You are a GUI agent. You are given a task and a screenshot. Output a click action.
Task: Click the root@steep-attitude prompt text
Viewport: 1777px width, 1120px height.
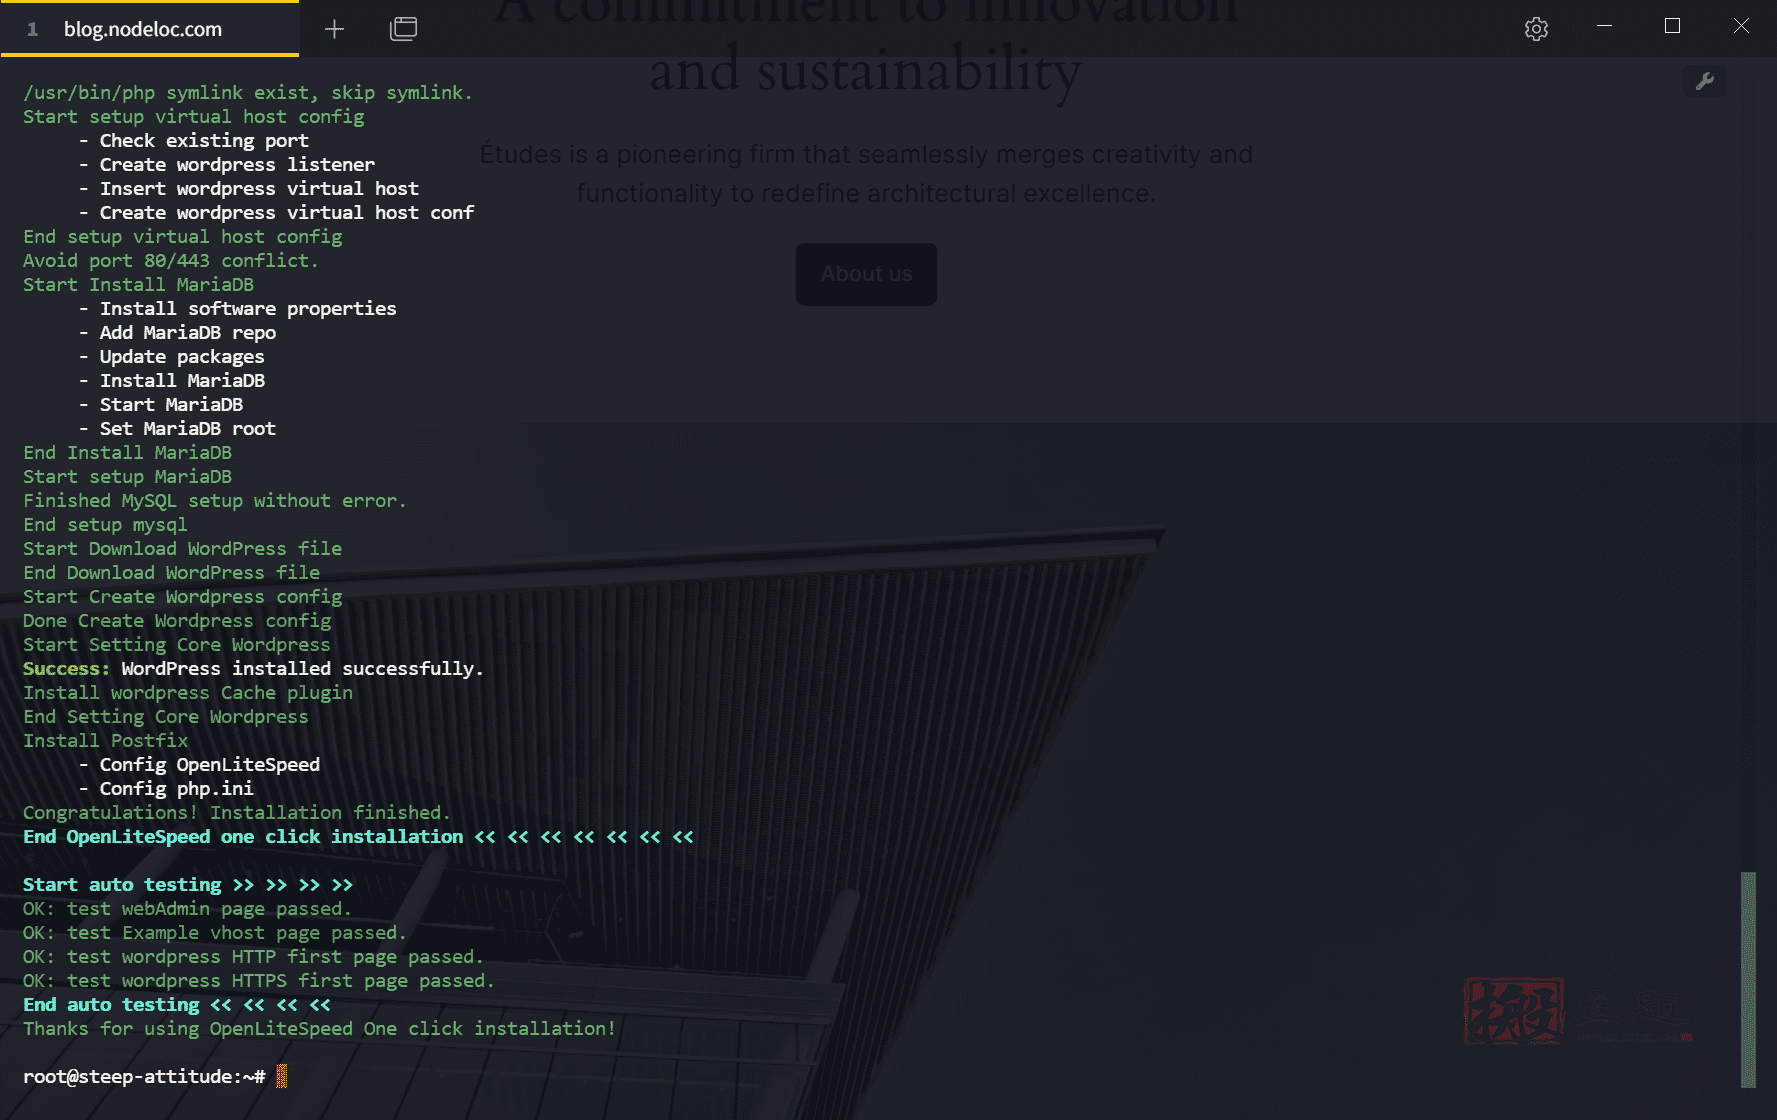[x=144, y=1076]
